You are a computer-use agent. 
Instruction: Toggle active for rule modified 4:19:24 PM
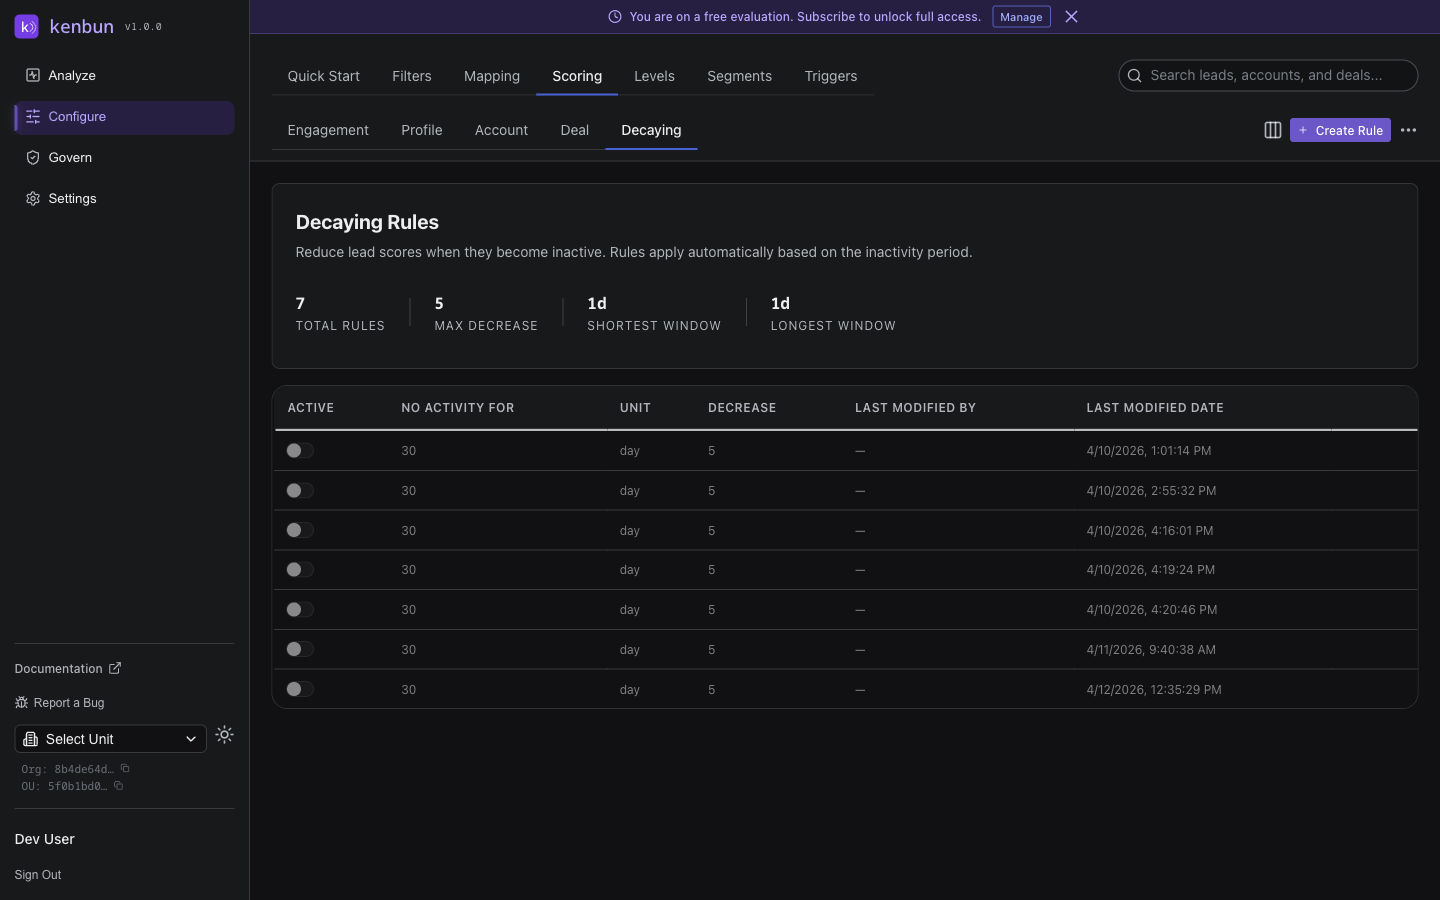(x=300, y=570)
